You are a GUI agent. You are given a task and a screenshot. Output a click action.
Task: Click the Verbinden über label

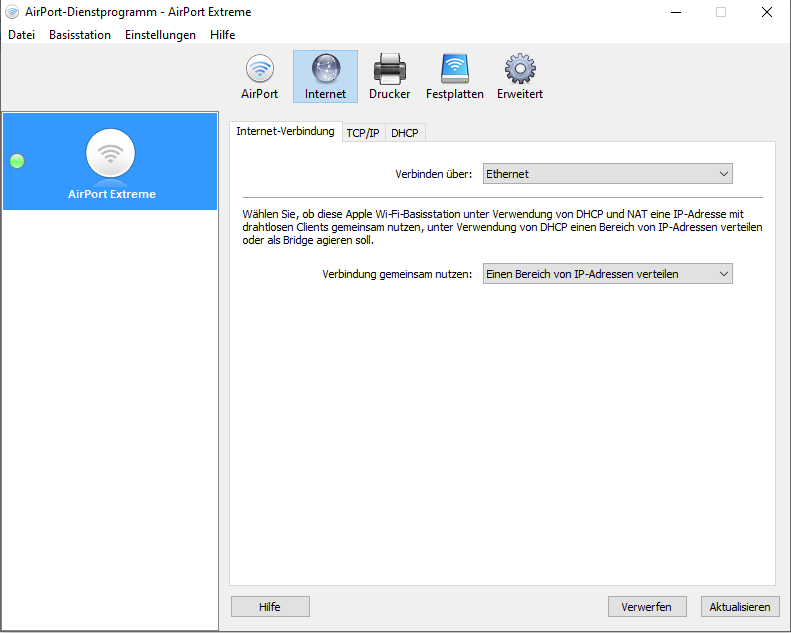[x=433, y=174]
